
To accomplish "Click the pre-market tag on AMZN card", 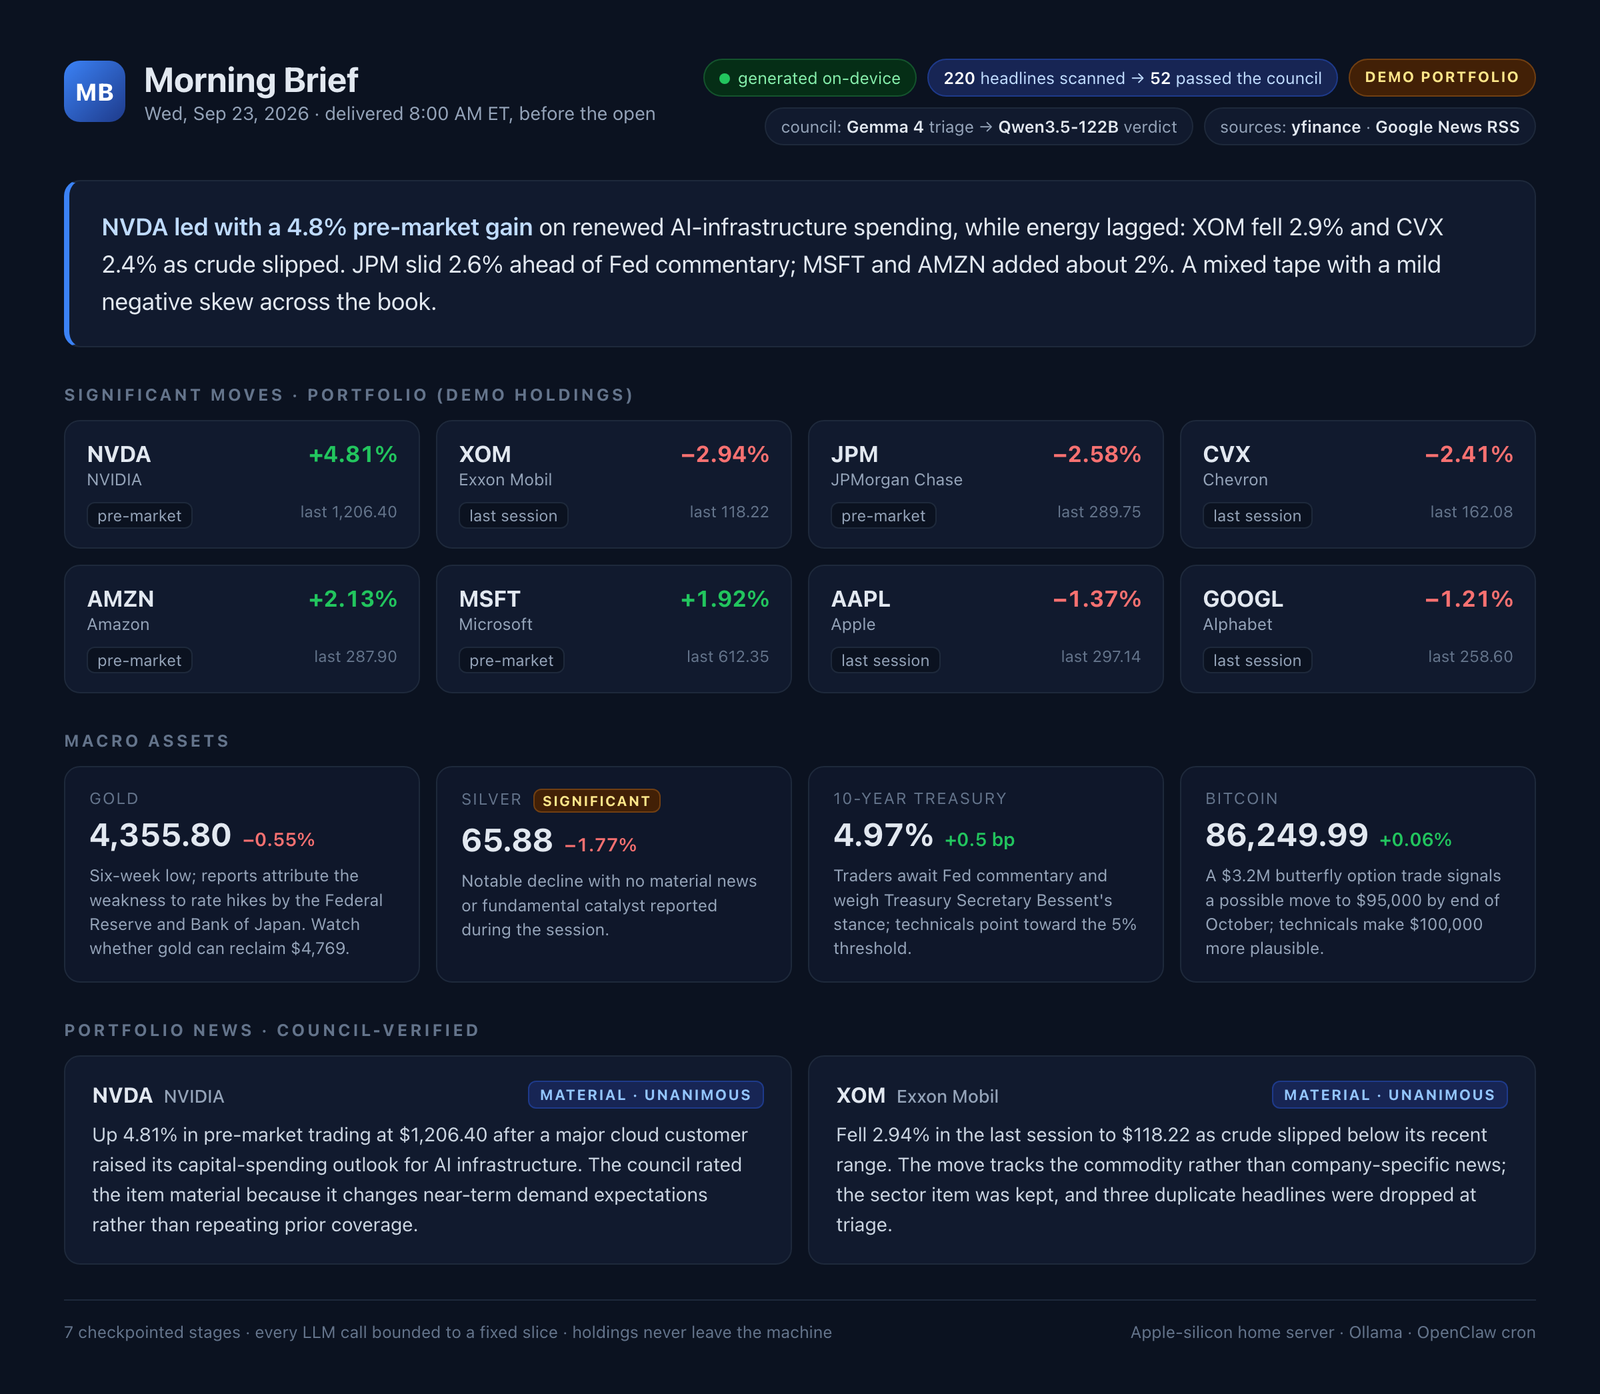I will click(x=139, y=661).
